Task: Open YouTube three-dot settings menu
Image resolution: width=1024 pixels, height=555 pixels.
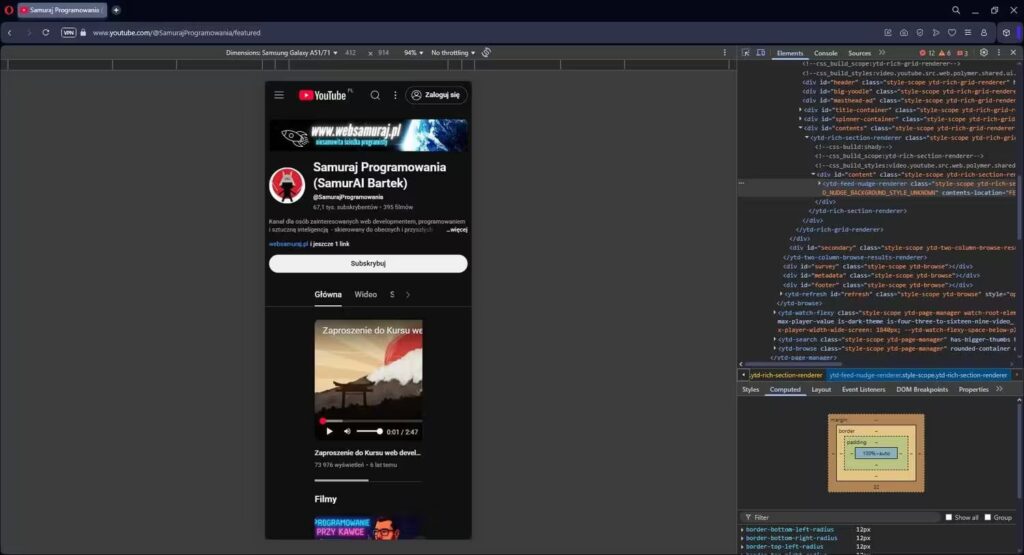Action: 395,95
